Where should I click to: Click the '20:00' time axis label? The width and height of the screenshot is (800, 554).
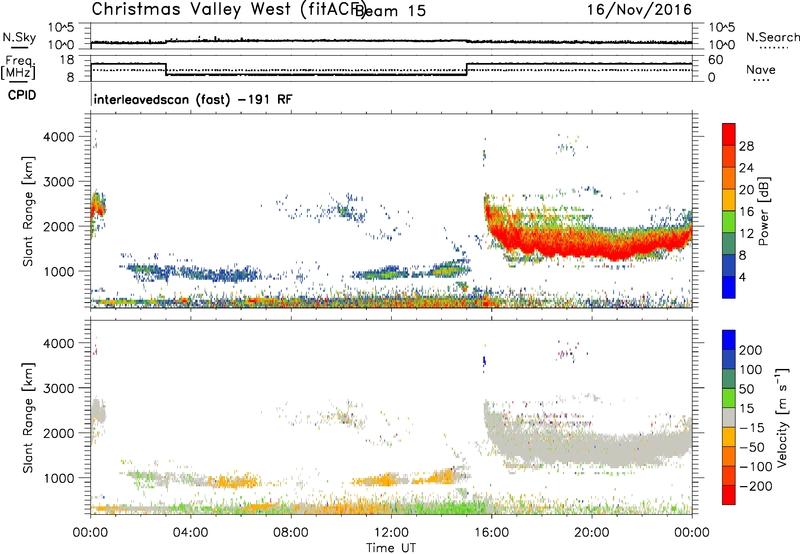592,533
